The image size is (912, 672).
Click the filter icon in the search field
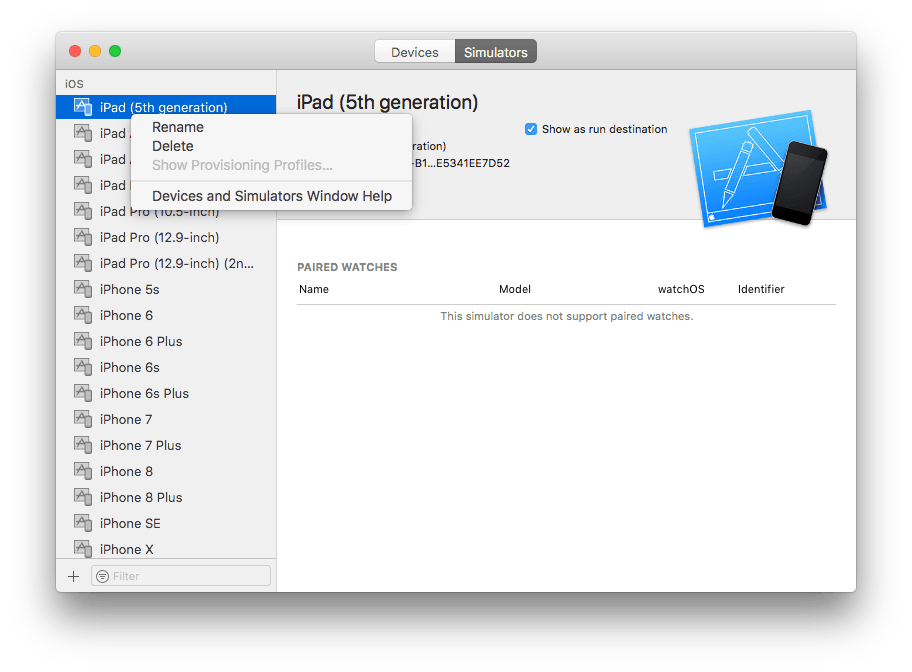point(102,576)
